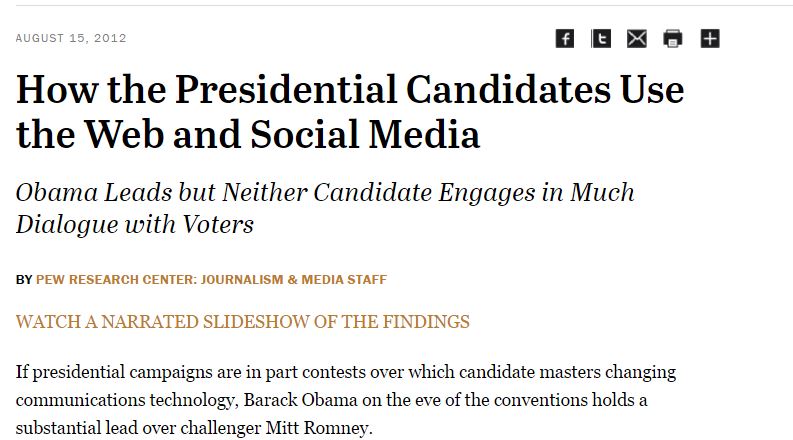Watch a narrated slideshow of the findings
The width and height of the screenshot is (793, 440).
click(x=243, y=322)
